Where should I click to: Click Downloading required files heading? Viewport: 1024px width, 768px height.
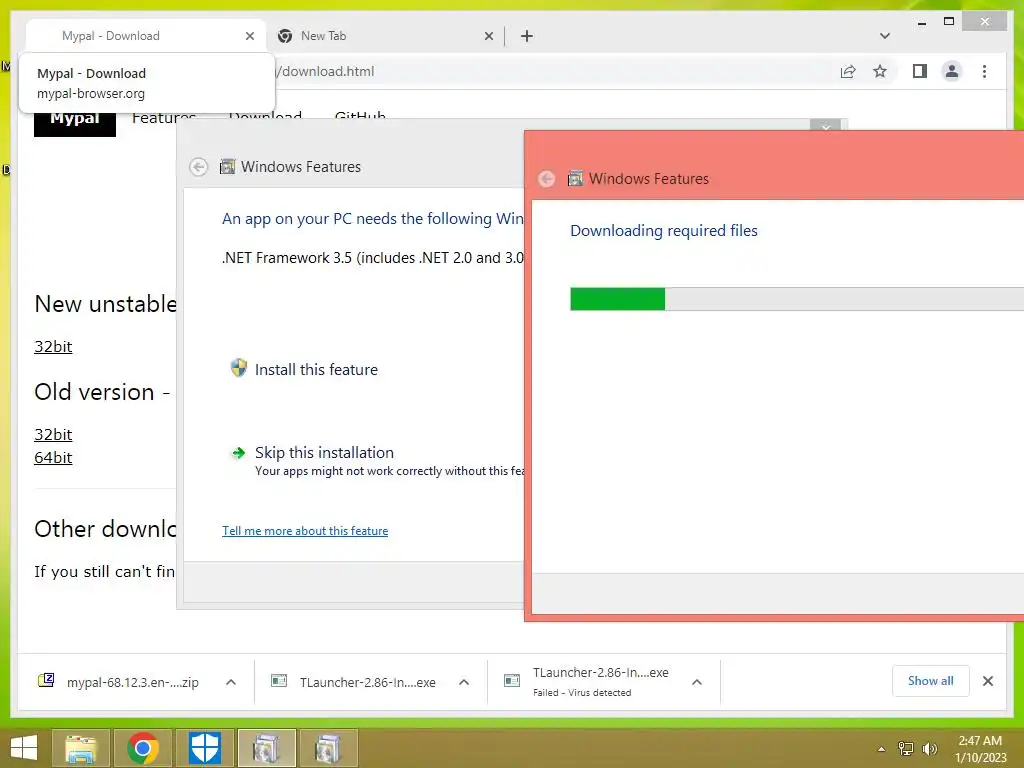[664, 231]
